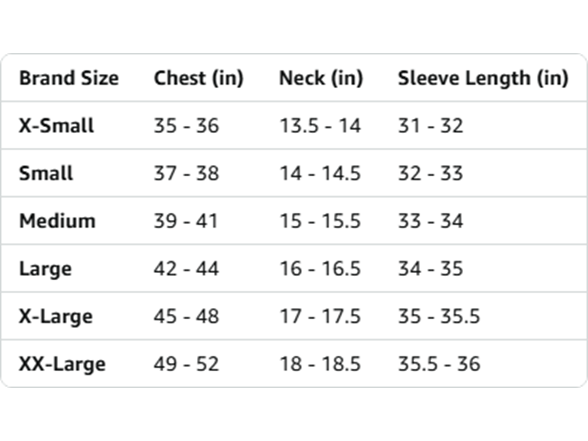The width and height of the screenshot is (588, 441).
Task: Select the Large size row label
Action: [x=45, y=269]
